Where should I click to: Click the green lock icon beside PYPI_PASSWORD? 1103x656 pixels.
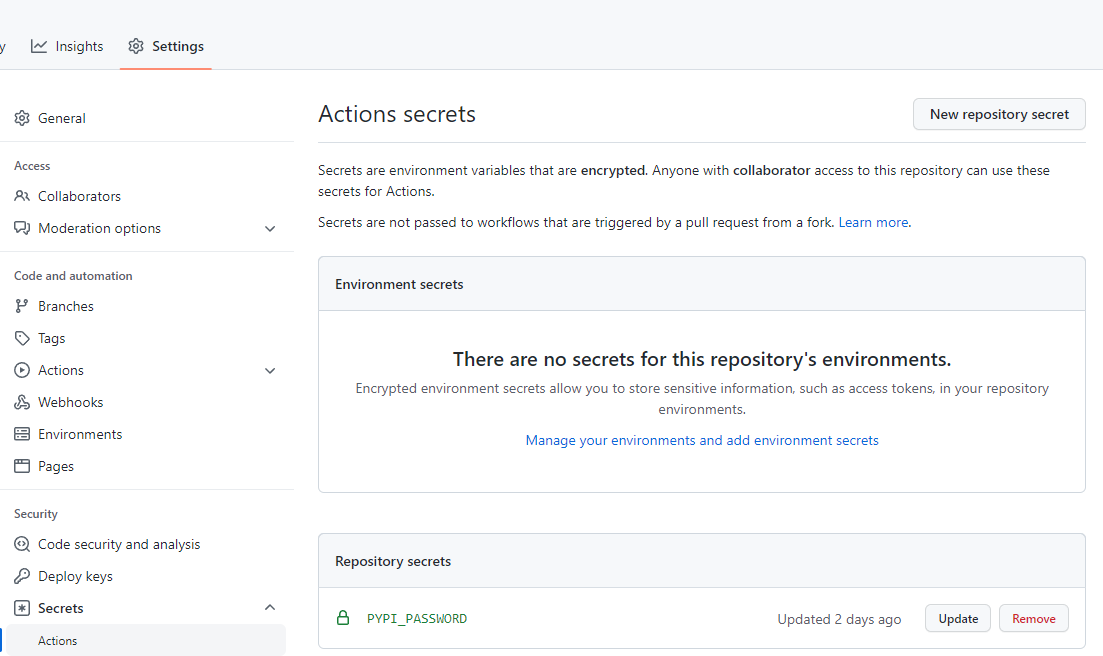pyautogui.click(x=343, y=618)
